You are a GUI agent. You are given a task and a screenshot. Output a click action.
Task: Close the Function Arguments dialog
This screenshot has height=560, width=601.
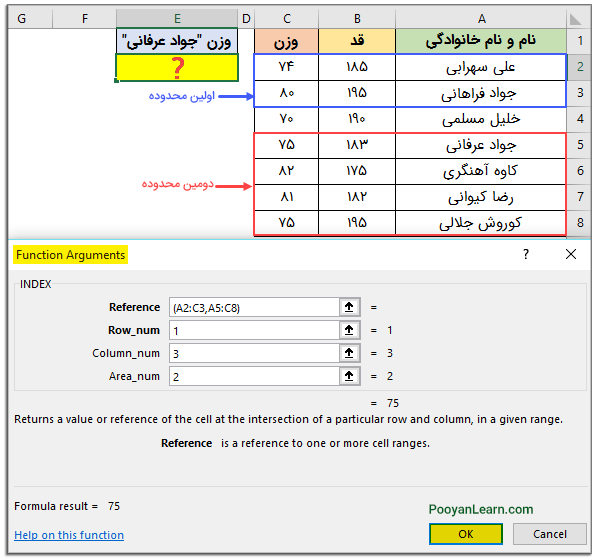(x=571, y=254)
